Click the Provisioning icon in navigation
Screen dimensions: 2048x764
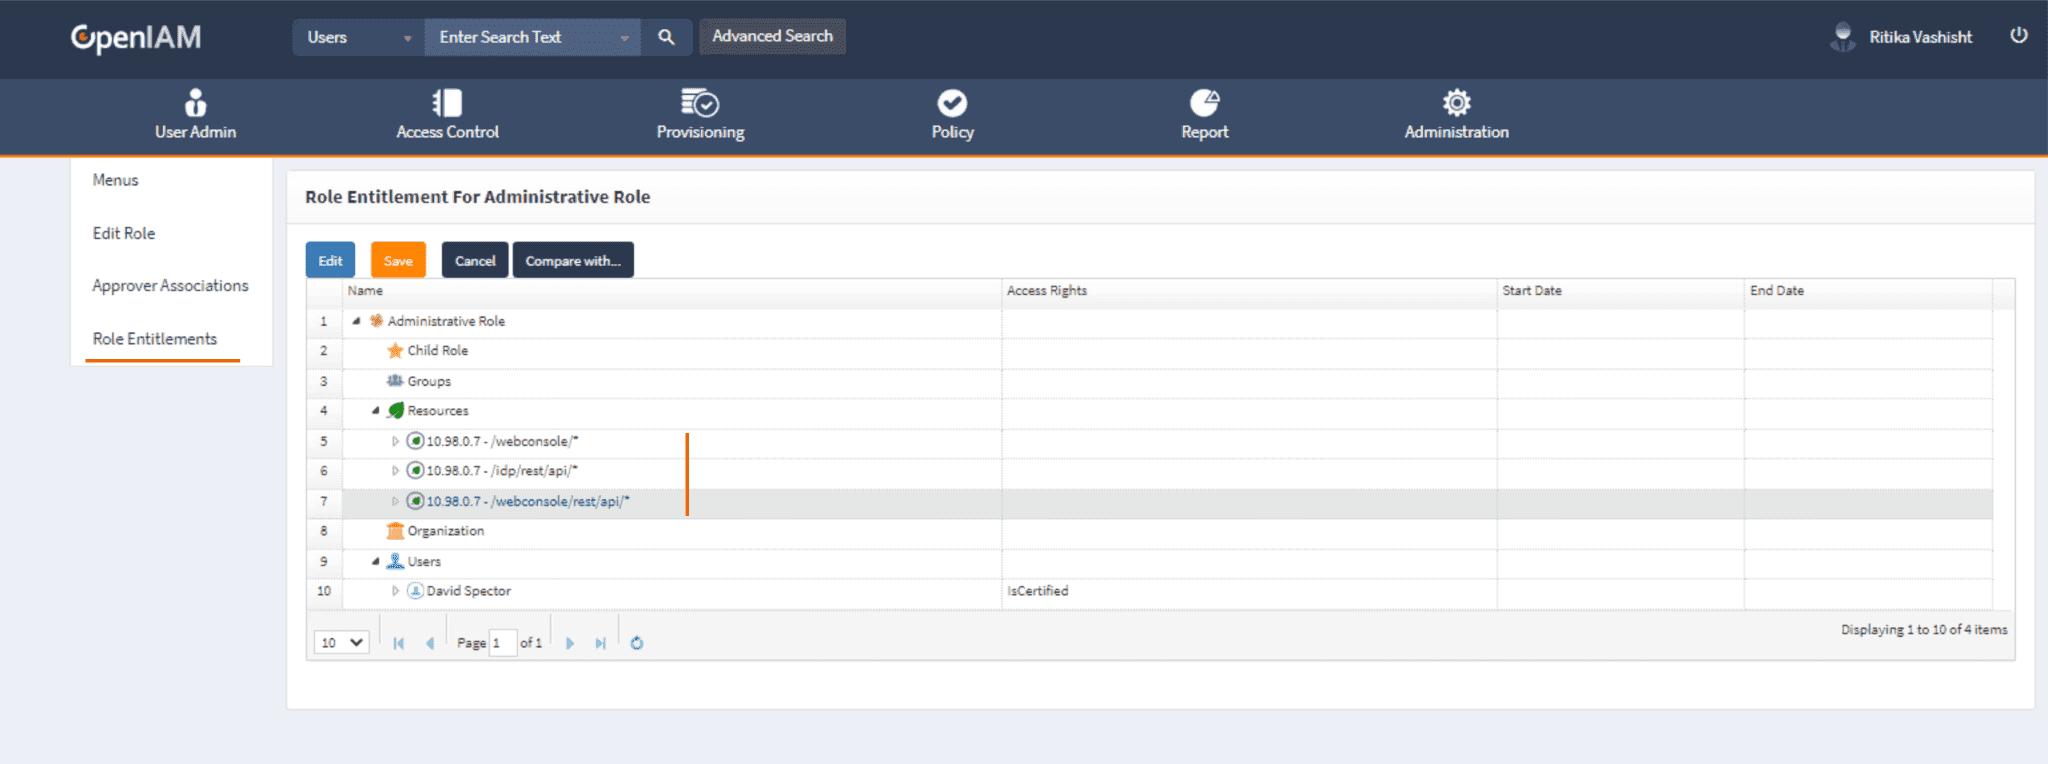point(700,103)
